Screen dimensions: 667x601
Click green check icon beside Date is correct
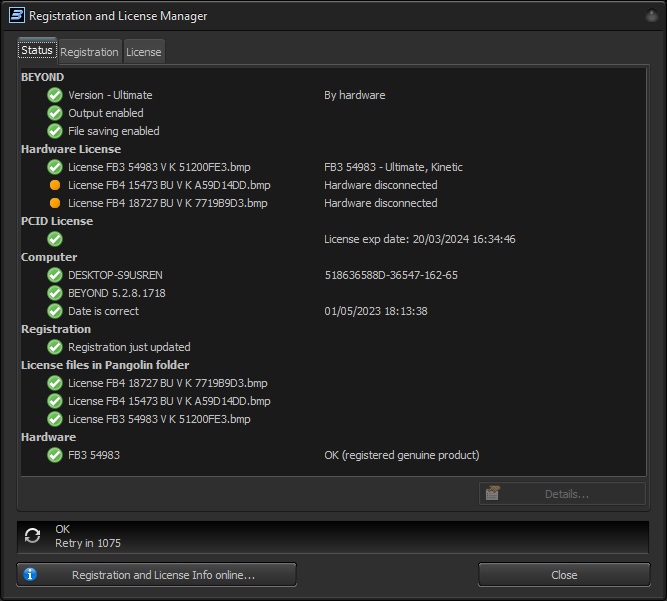point(55,311)
